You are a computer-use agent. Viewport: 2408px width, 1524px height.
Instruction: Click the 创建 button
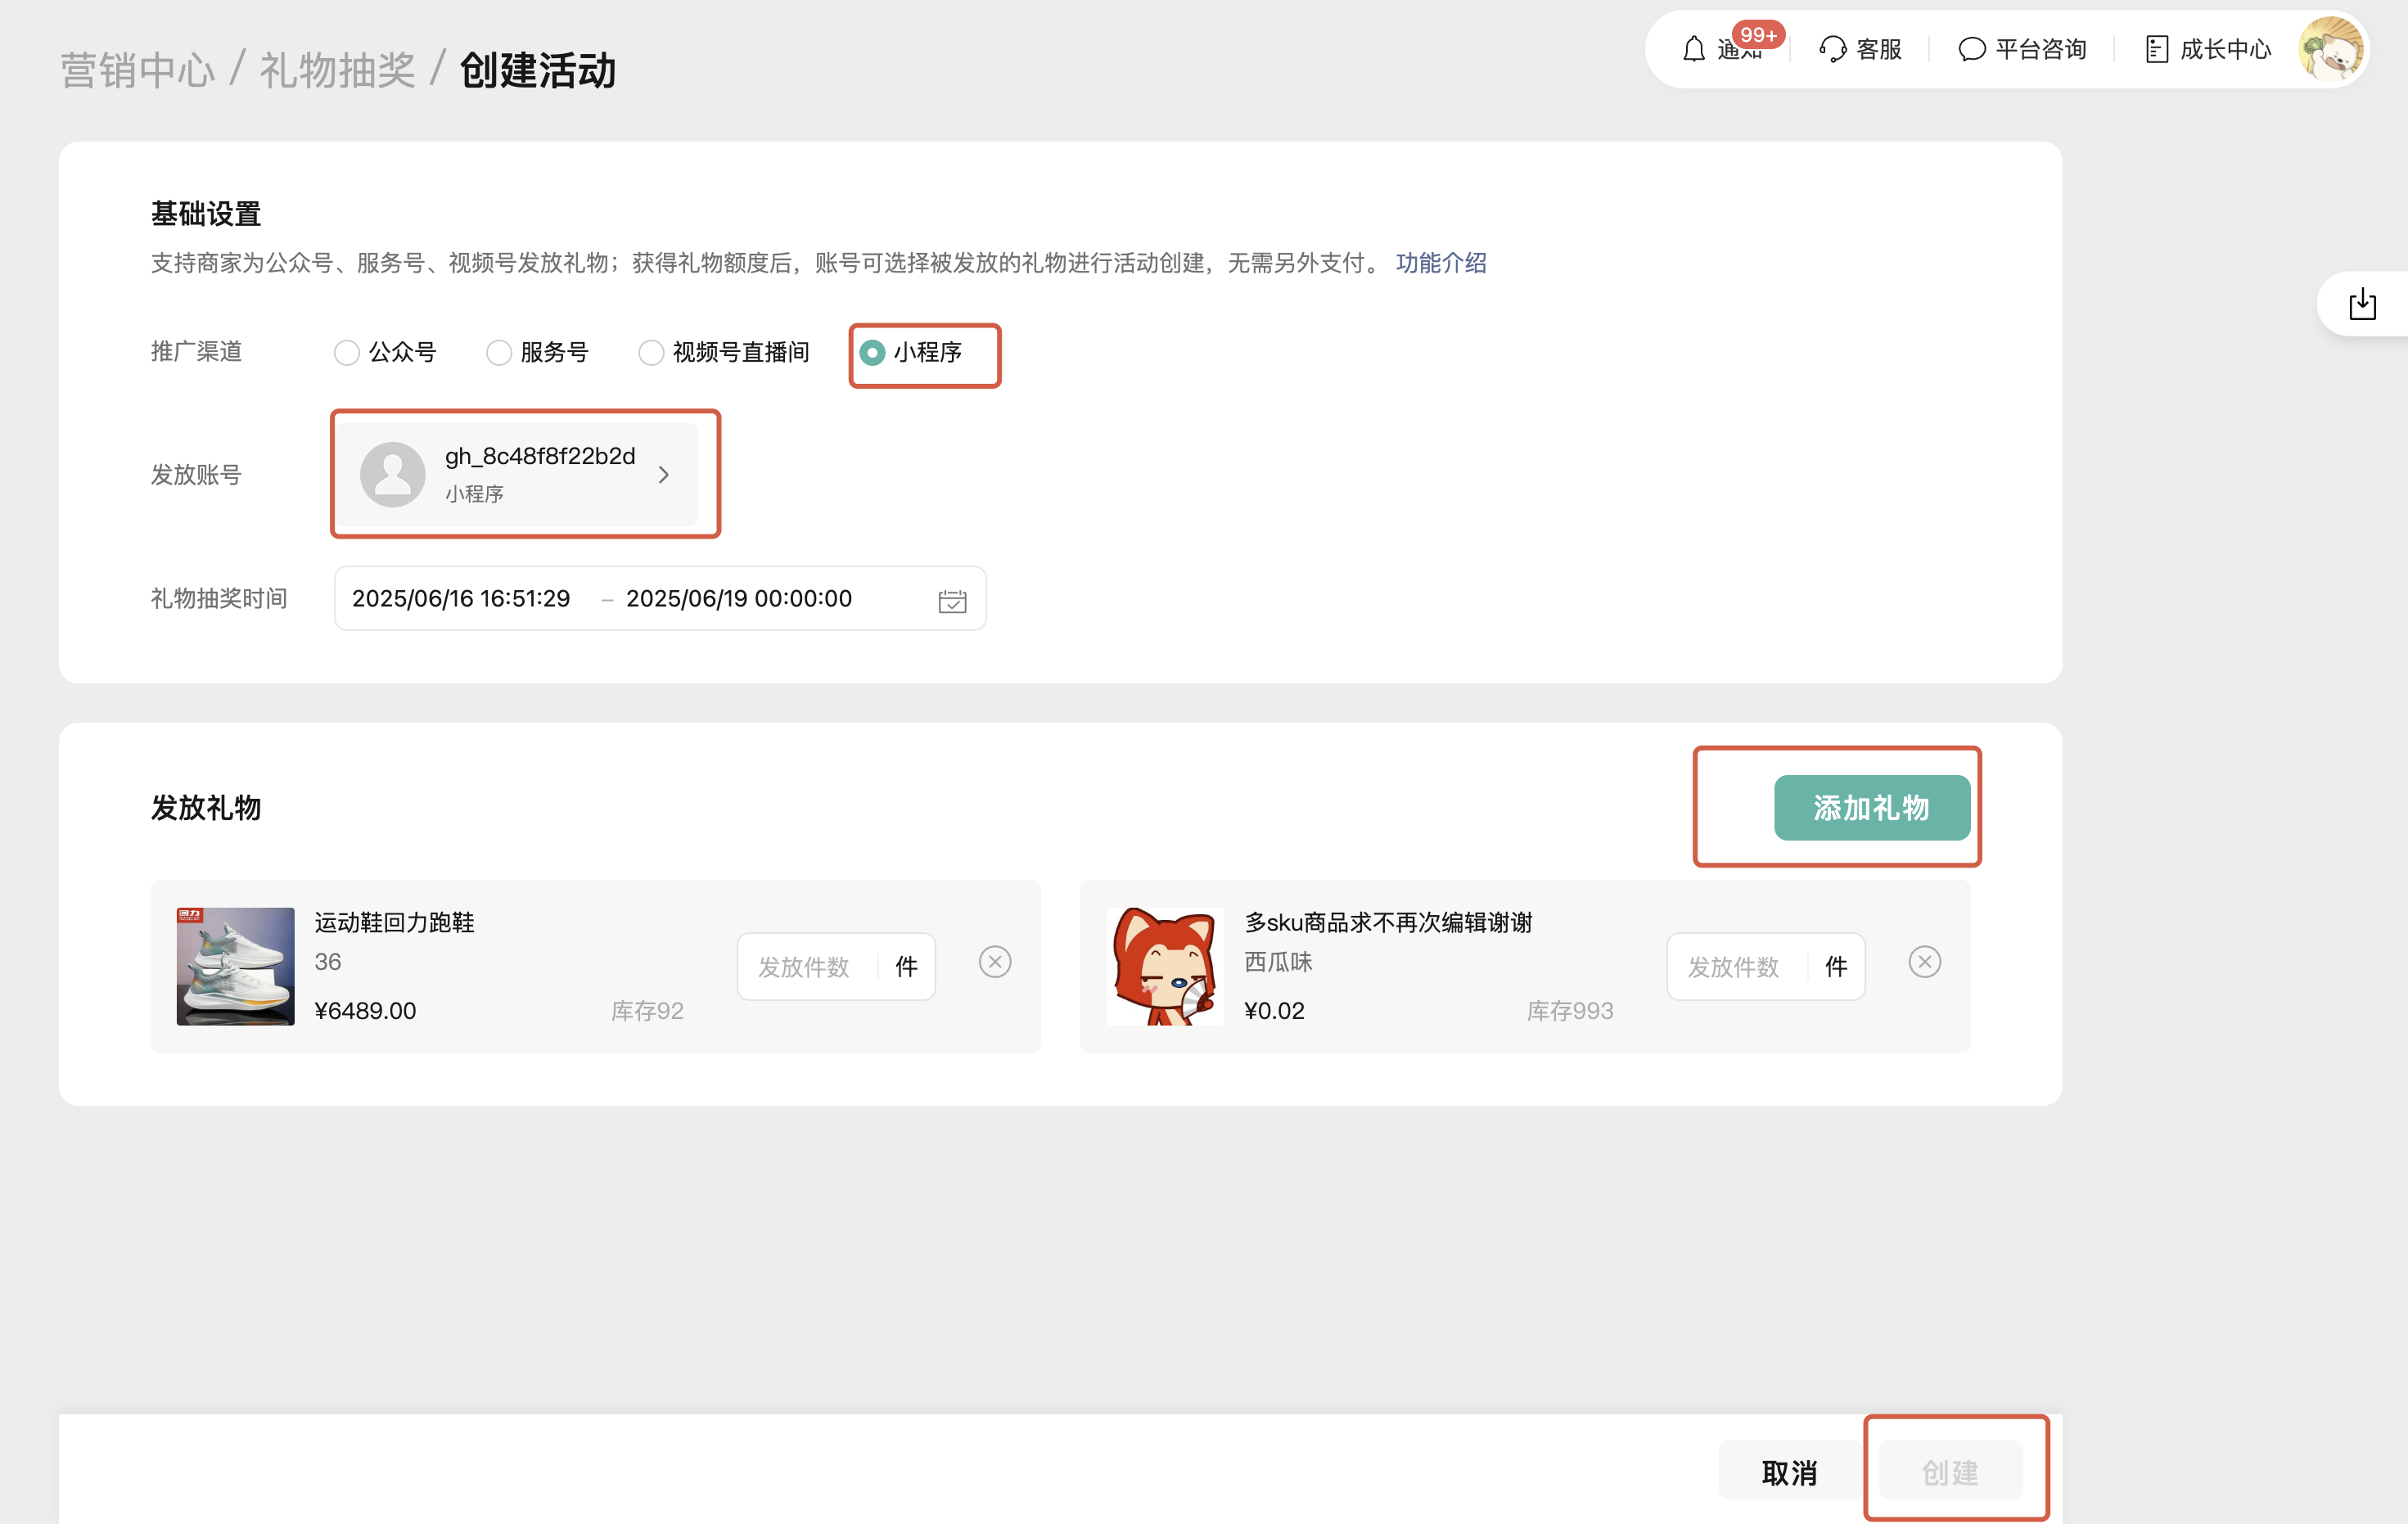(1950, 1472)
